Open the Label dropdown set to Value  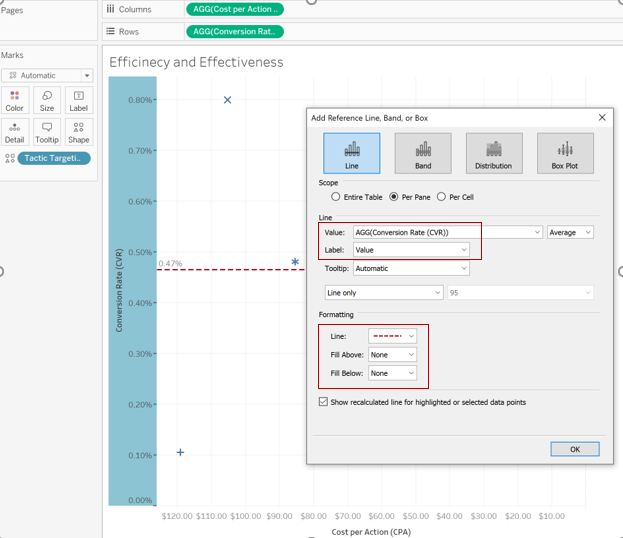coord(411,250)
